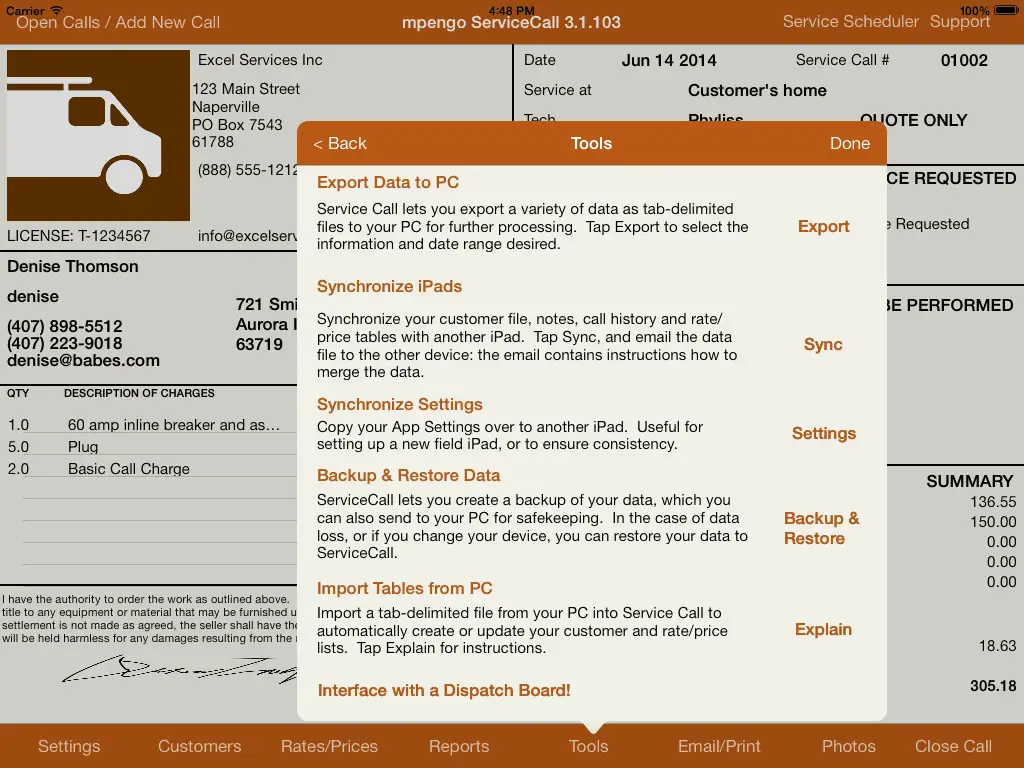Tap the Support link in top bar
1024x768 pixels.
point(960,22)
